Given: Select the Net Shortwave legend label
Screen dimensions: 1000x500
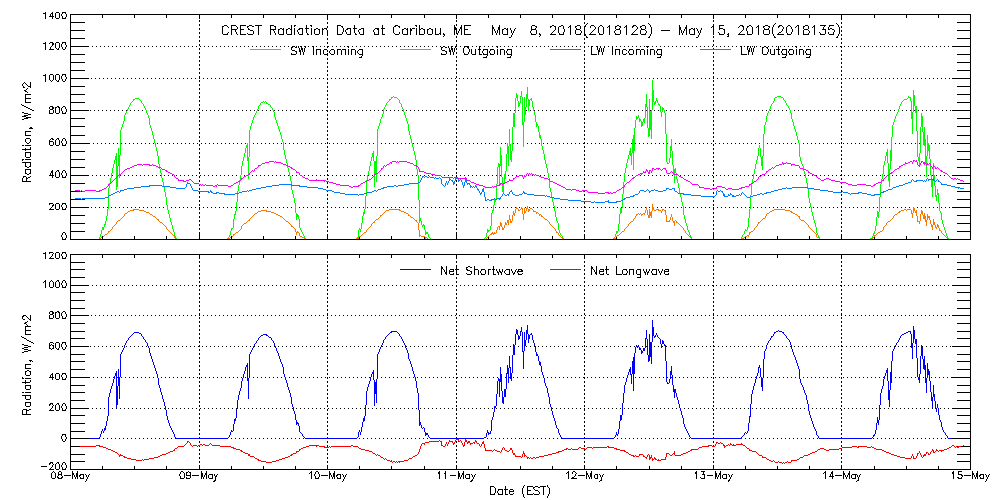Looking at the screenshot, I should [x=479, y=271].
